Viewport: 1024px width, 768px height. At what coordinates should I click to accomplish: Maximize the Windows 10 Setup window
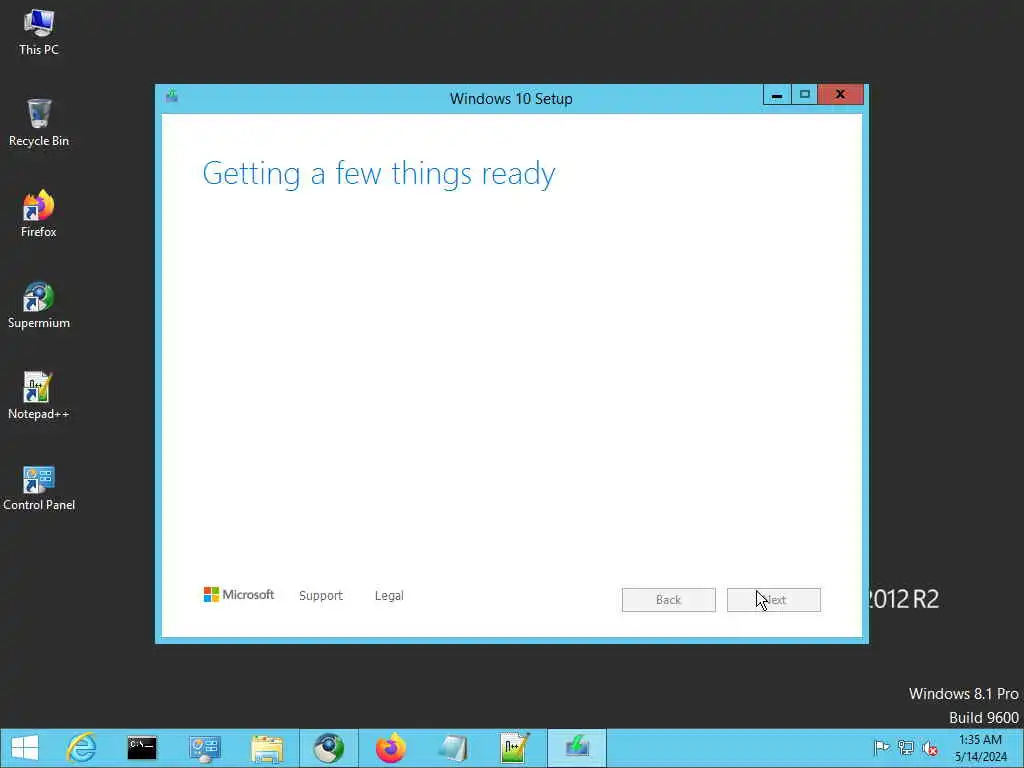tap(805, 95)
